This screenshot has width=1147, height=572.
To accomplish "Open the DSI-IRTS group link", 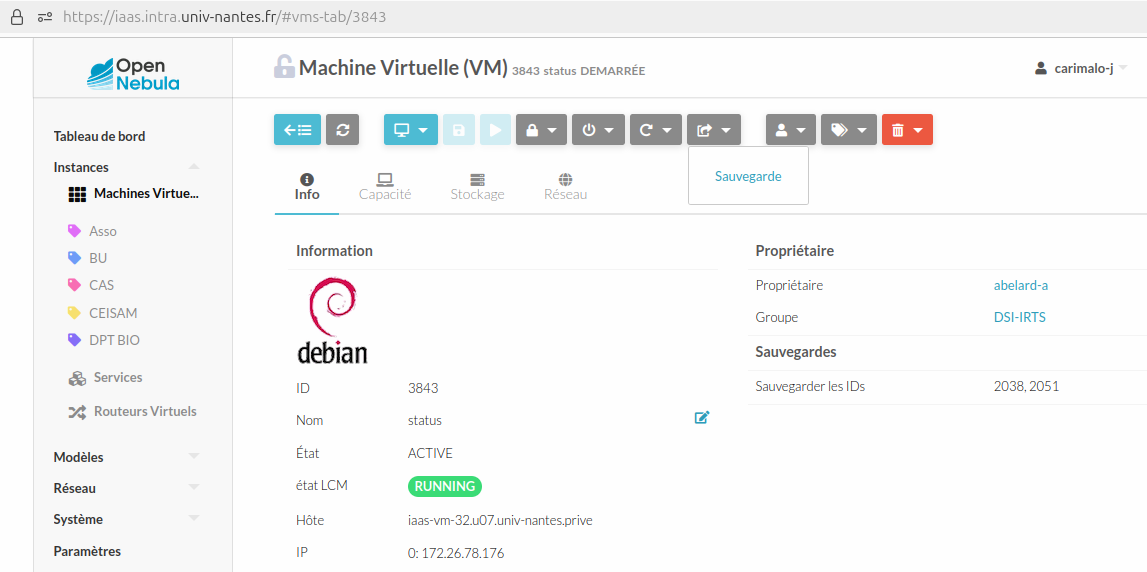I will 1019,317.
